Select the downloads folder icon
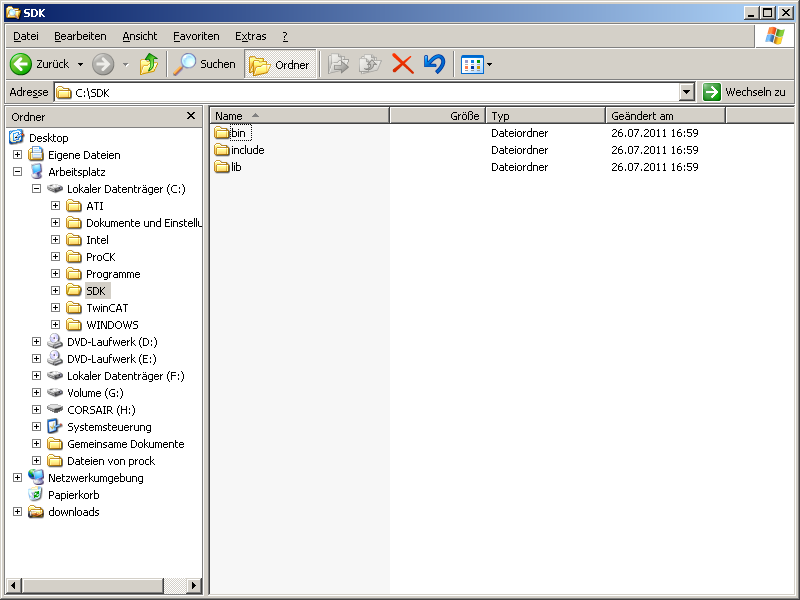The width and height of the screenshot is (800, 600). (36, 512)
